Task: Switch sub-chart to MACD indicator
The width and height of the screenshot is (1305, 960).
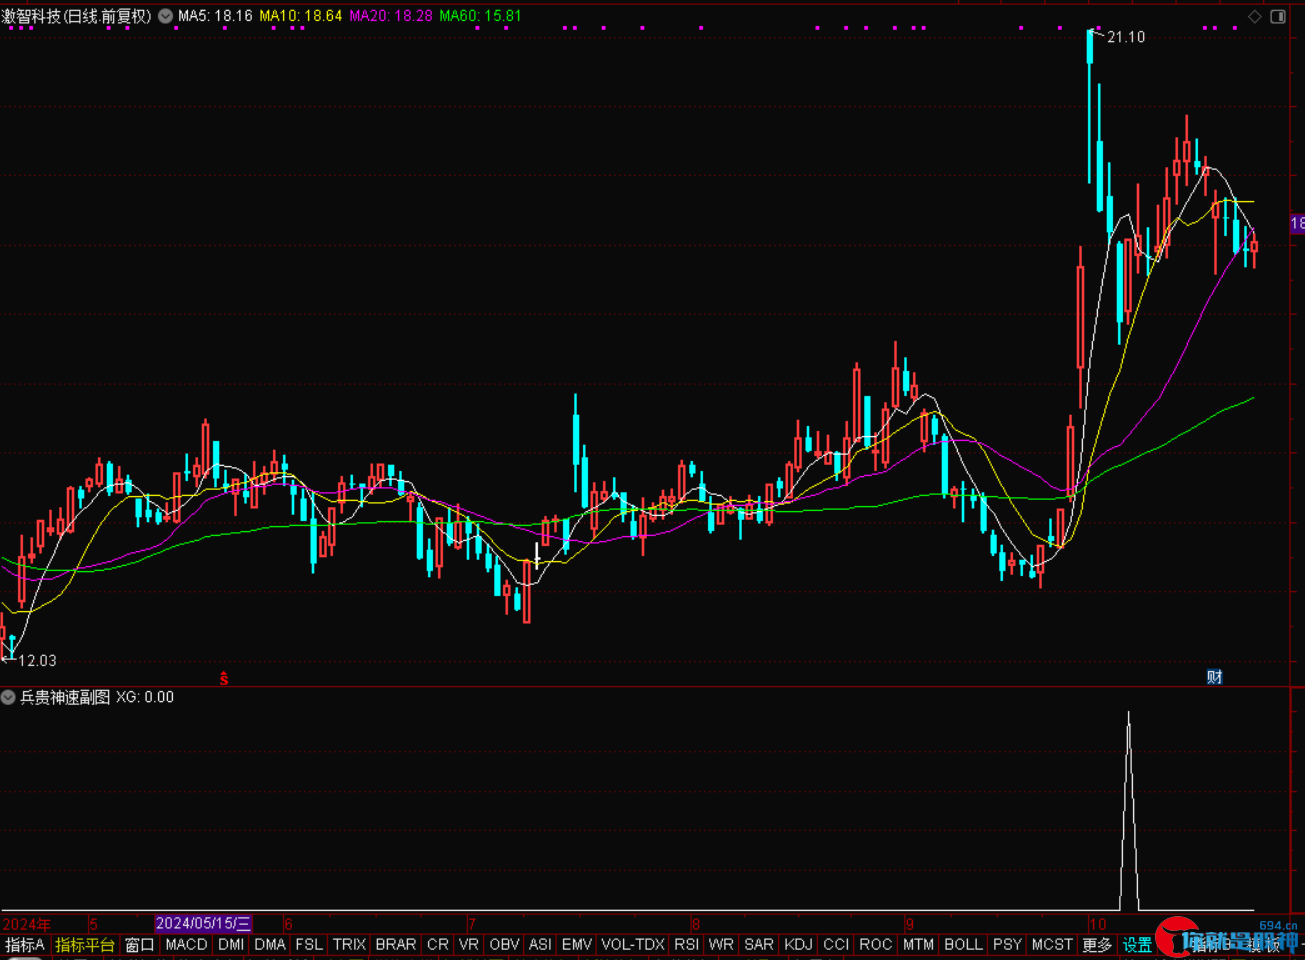Action: pos(186,944)
